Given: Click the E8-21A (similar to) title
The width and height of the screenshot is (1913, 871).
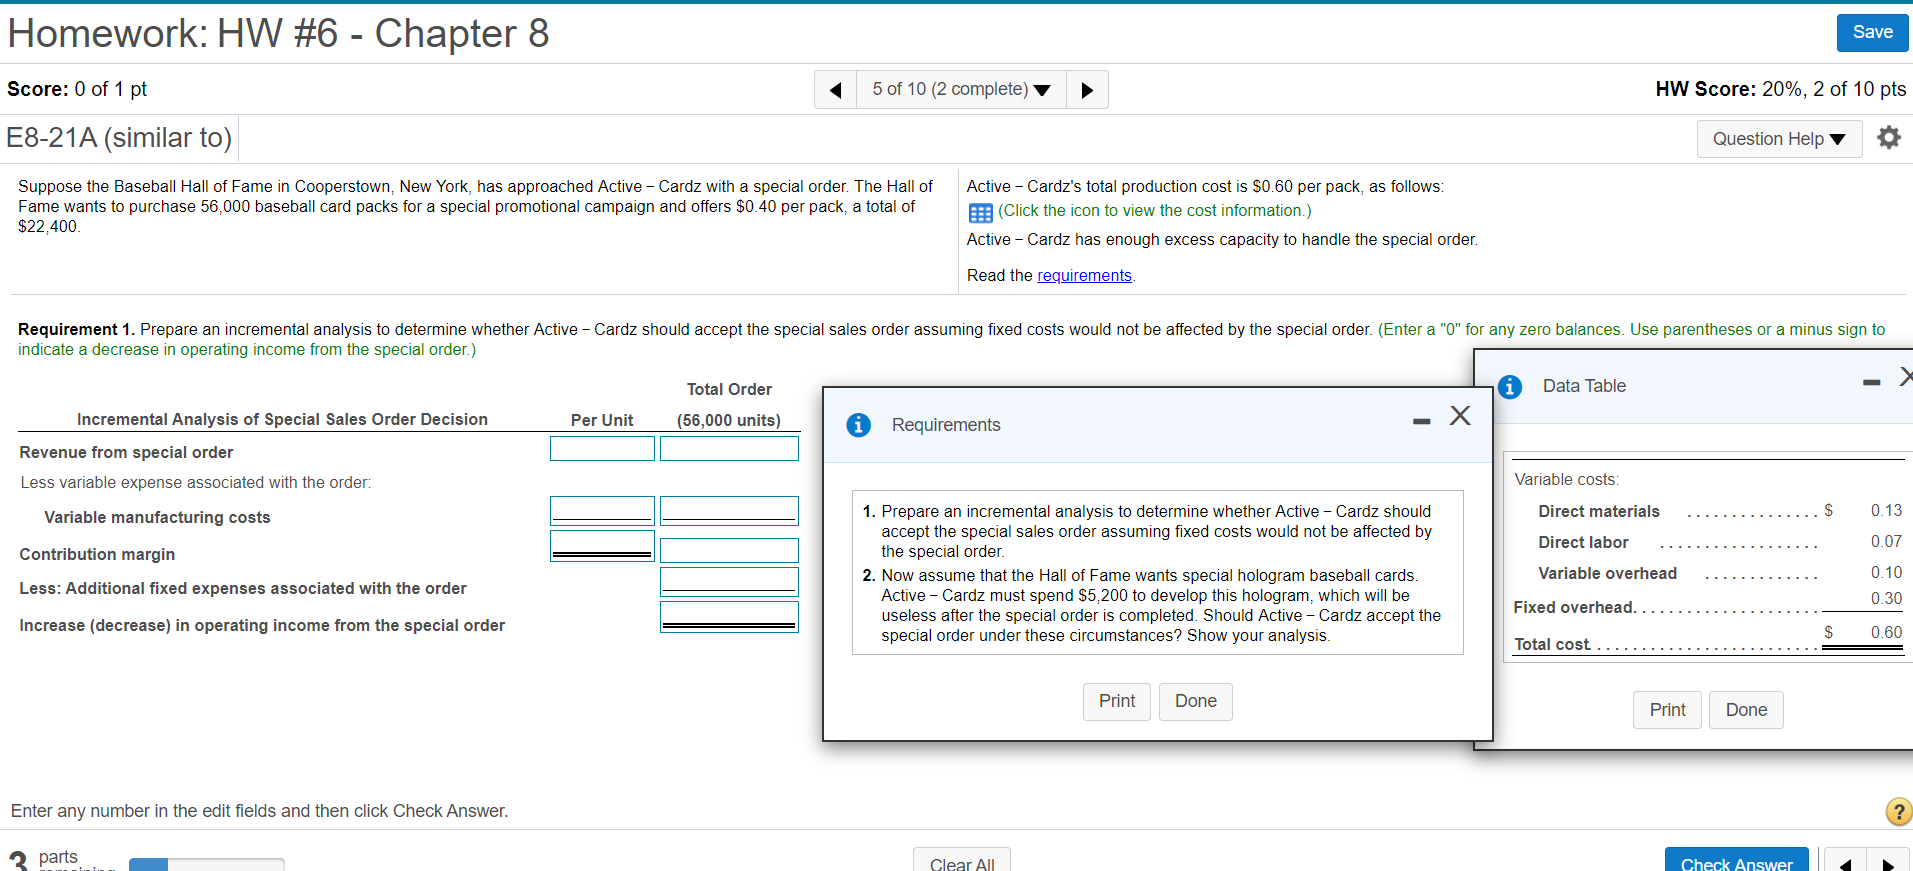Looking at the screenshot, I should click(119, 138).
